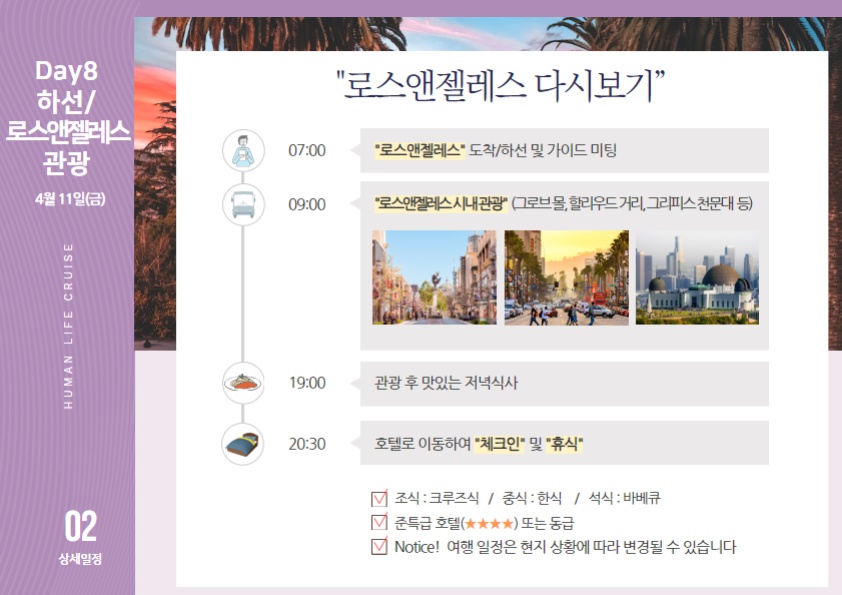842x595 pixels.
Task: Click the text 도착/하선 및 가이드 미팅
Action: [543, 150]
